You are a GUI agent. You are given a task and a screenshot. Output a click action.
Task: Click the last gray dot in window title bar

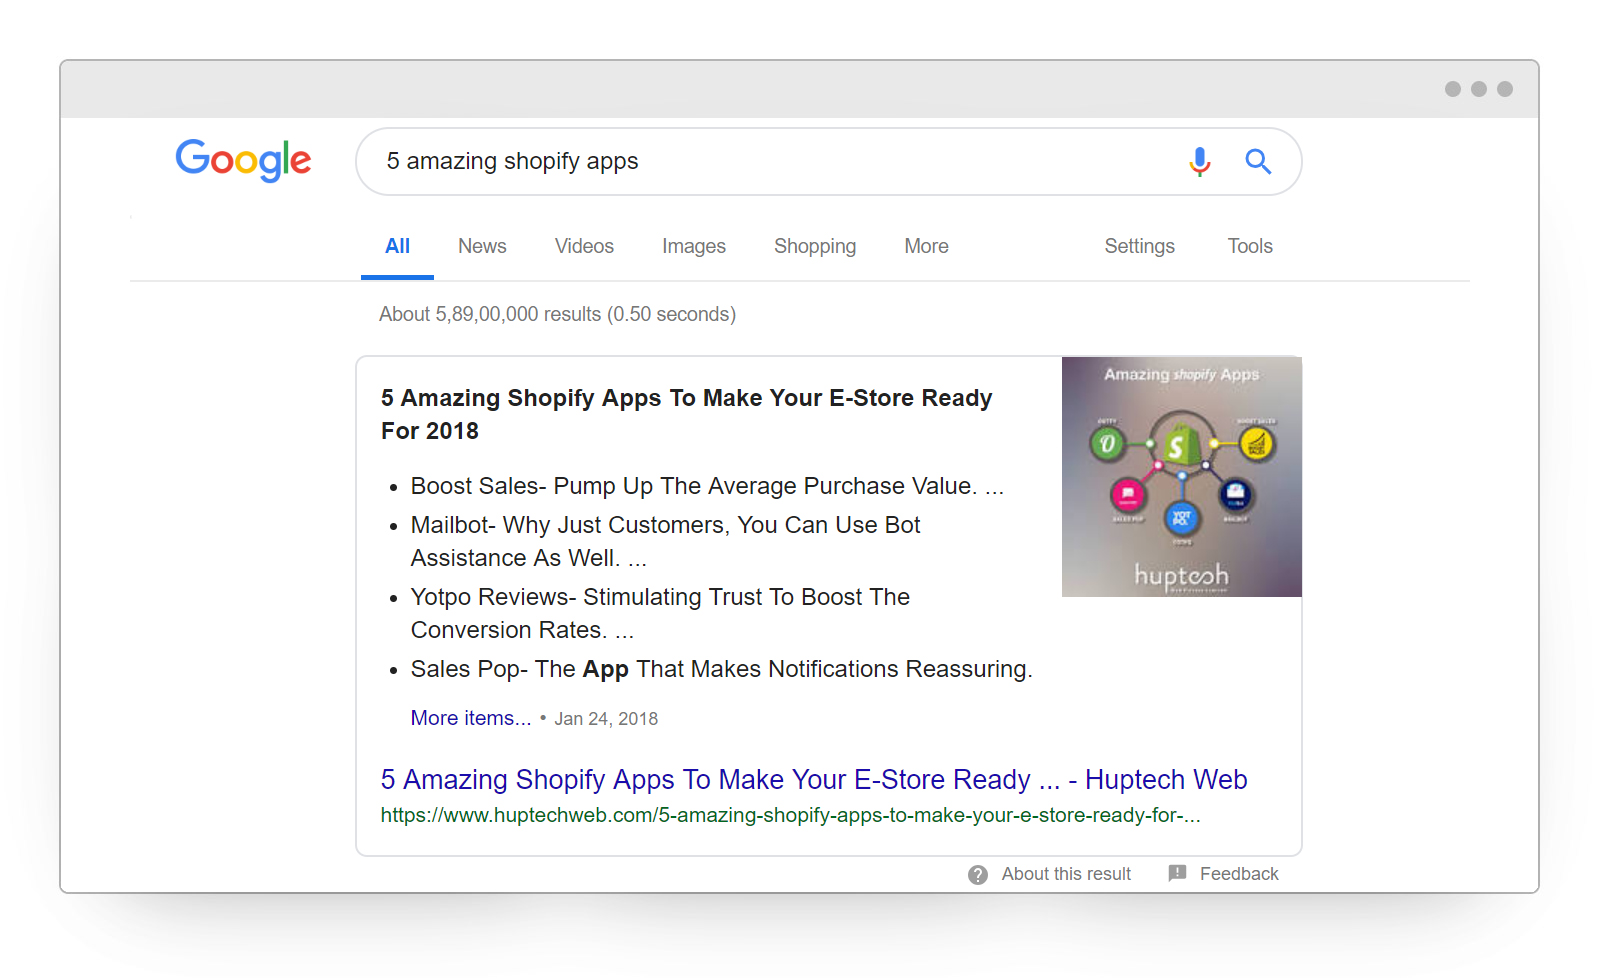pyautogui.click(x=1504, y=89)
